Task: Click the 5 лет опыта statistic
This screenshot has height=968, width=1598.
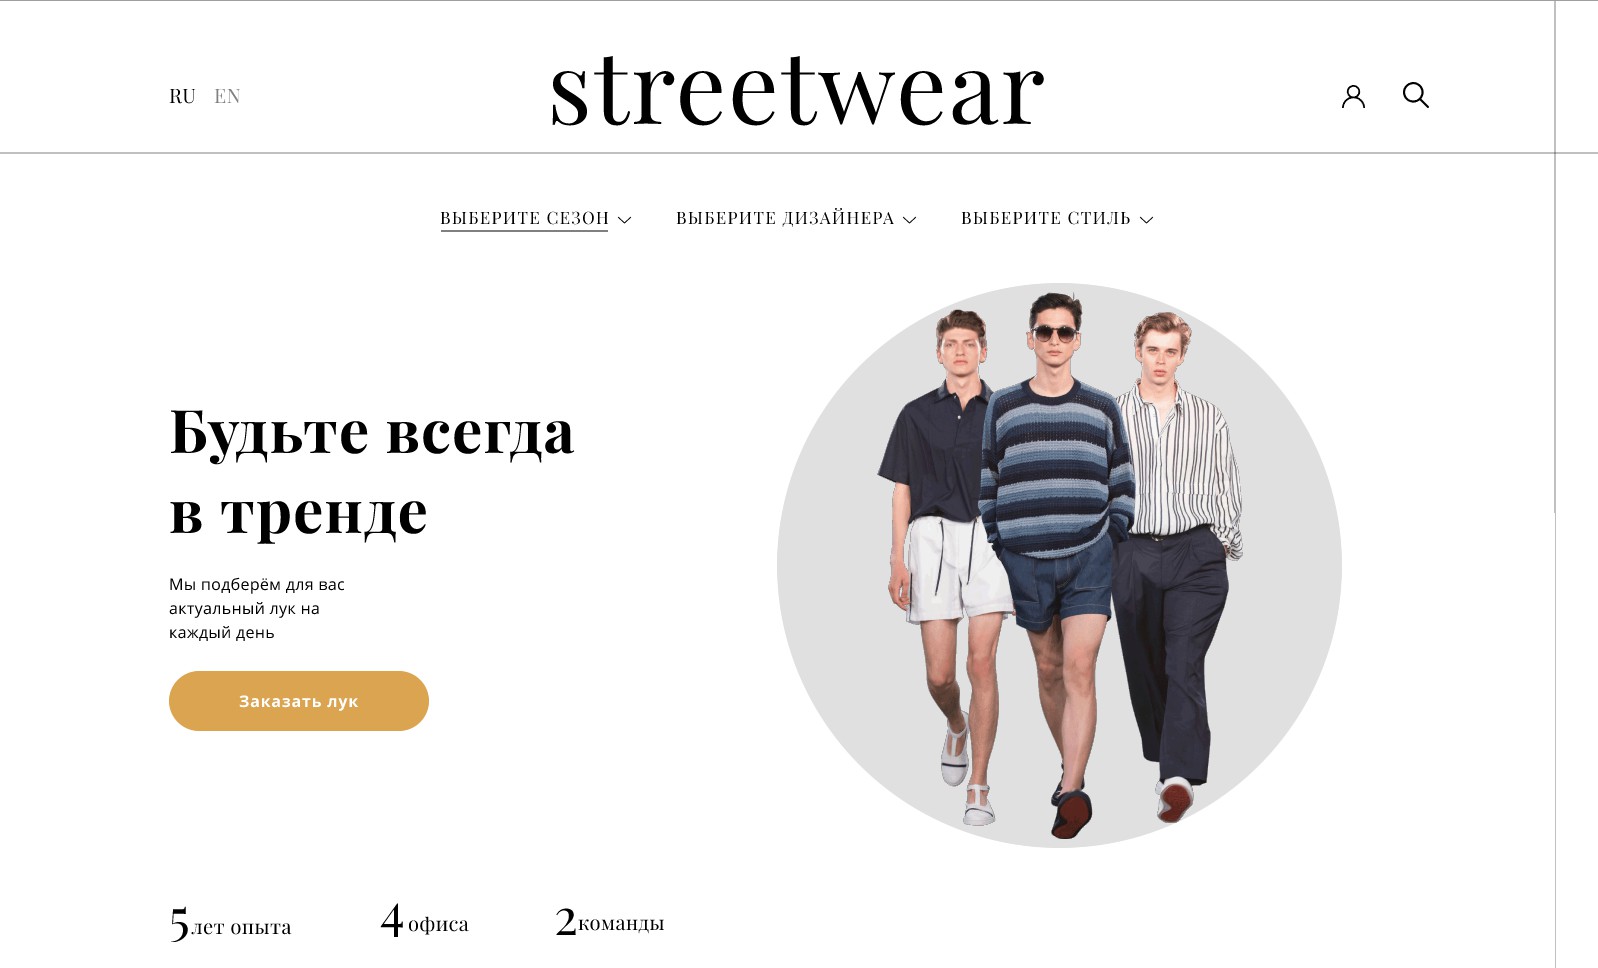Action: (230, 924)
